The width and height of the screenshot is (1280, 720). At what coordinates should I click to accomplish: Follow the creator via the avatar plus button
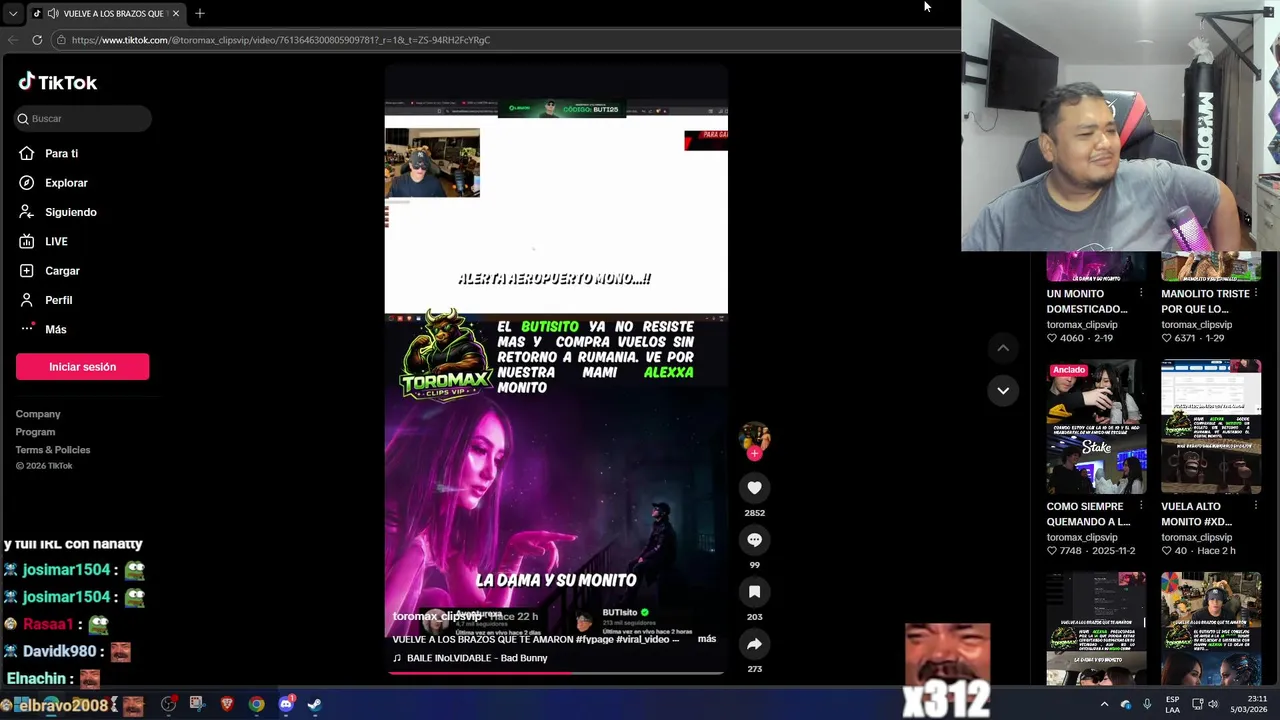754,454
